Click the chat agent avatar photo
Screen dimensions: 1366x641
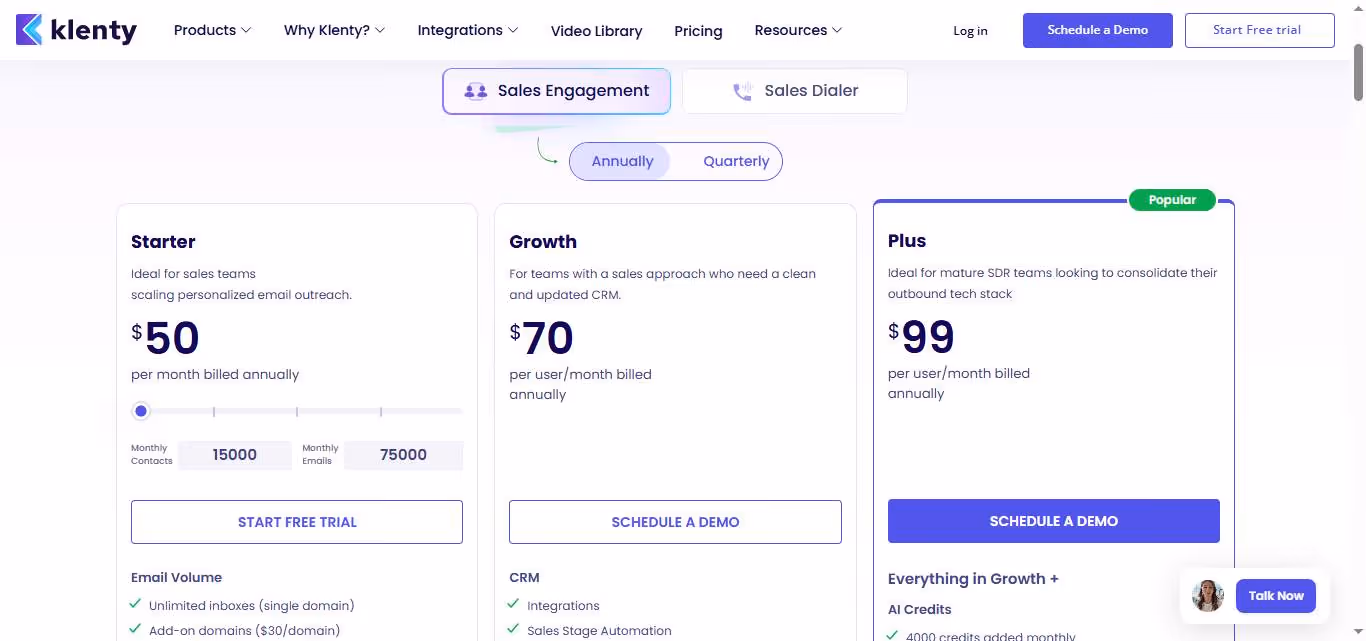pyautogui.click(x=1208, y=596)
